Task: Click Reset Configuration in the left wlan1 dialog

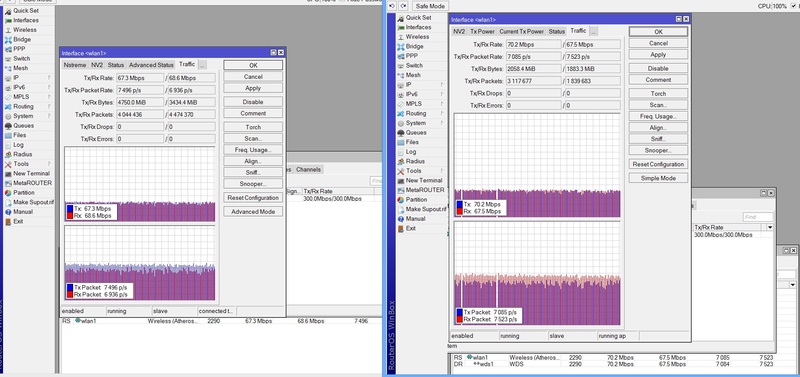Action: pyautogui.click(x=253, y=197)
